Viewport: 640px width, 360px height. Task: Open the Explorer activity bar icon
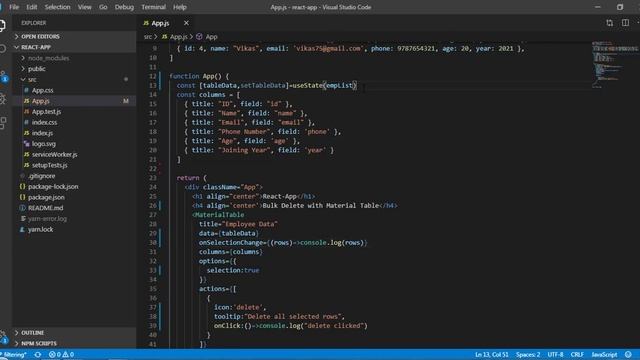coord(2,25)
